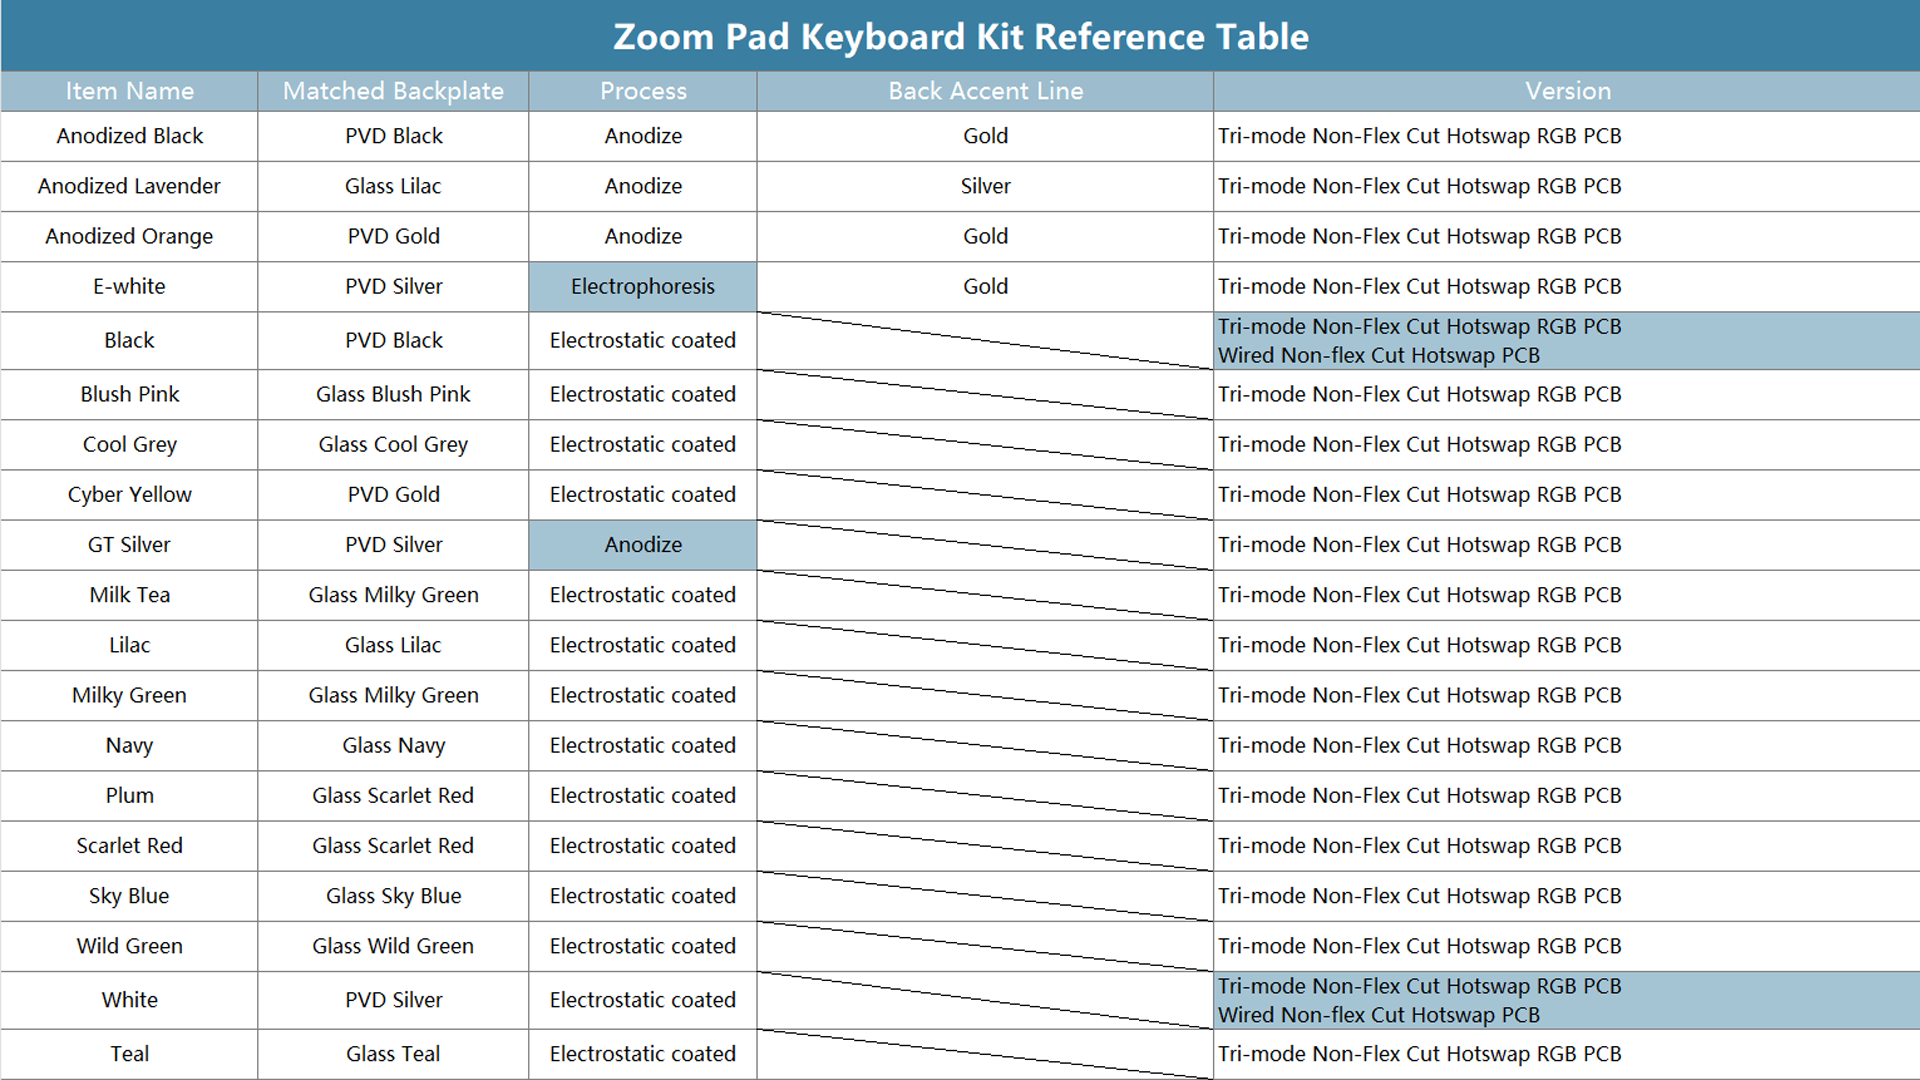Select the Glass Wild Green backplate cell
The width and height of the screenshot is (1920, 1080).
click(x=393, y=946)
